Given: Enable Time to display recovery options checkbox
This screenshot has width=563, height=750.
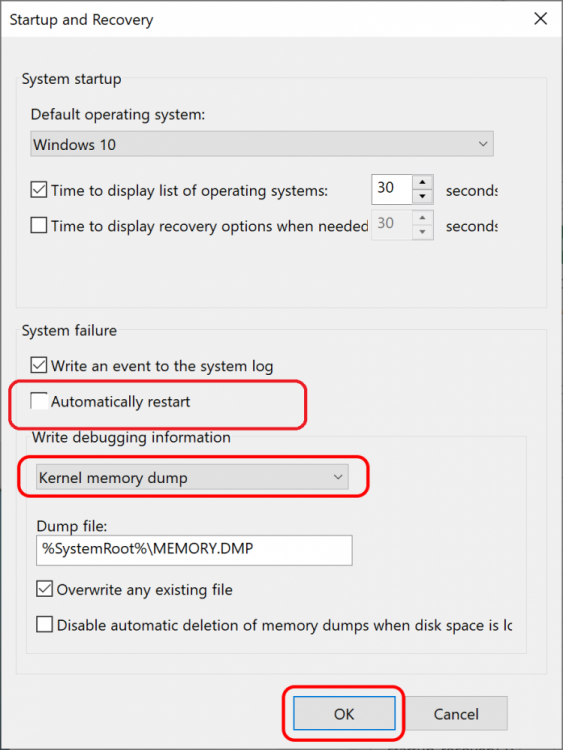Looking at the screenshot, I should click(x=39, y=225).
